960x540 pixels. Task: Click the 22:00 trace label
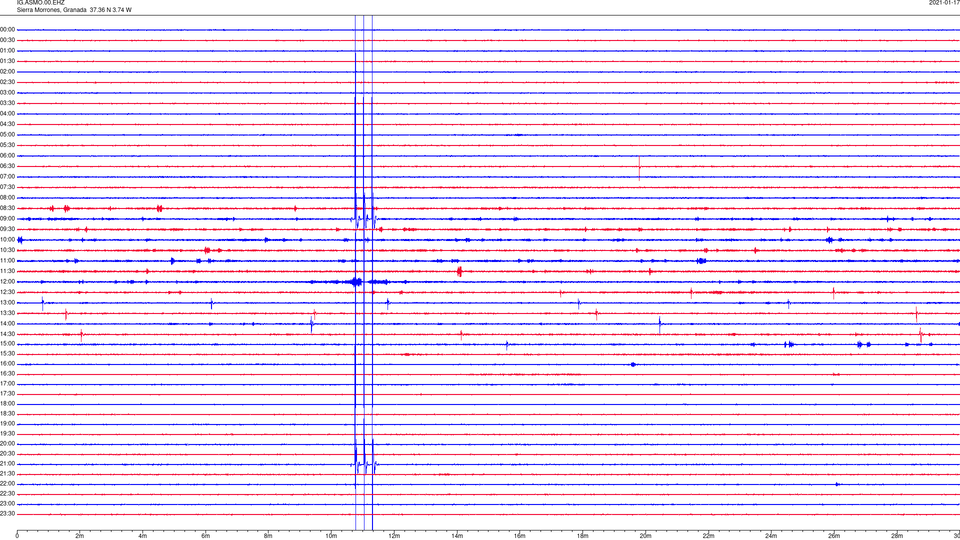click(7, 484)
